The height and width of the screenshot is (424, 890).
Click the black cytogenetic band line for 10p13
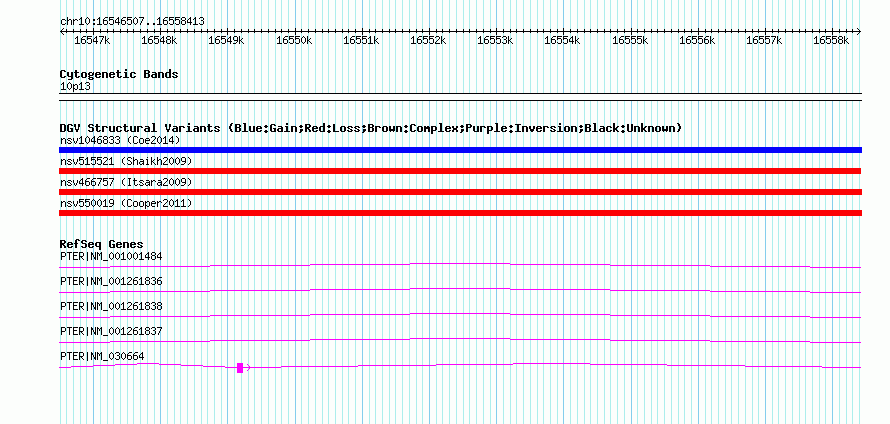tap(460, 96)
